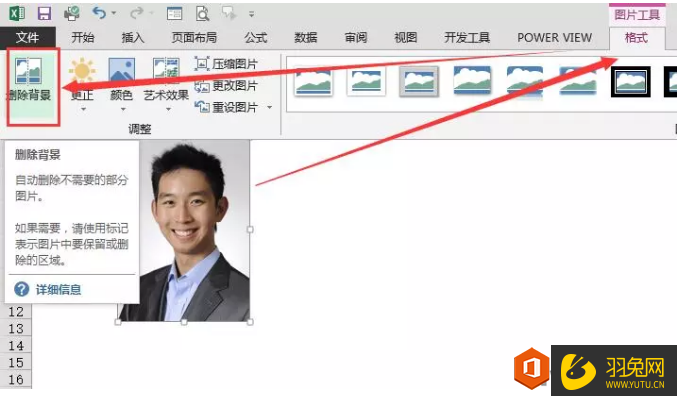
Task: Expand the Artistic Effects dropdown arrow
Action: 168,109
